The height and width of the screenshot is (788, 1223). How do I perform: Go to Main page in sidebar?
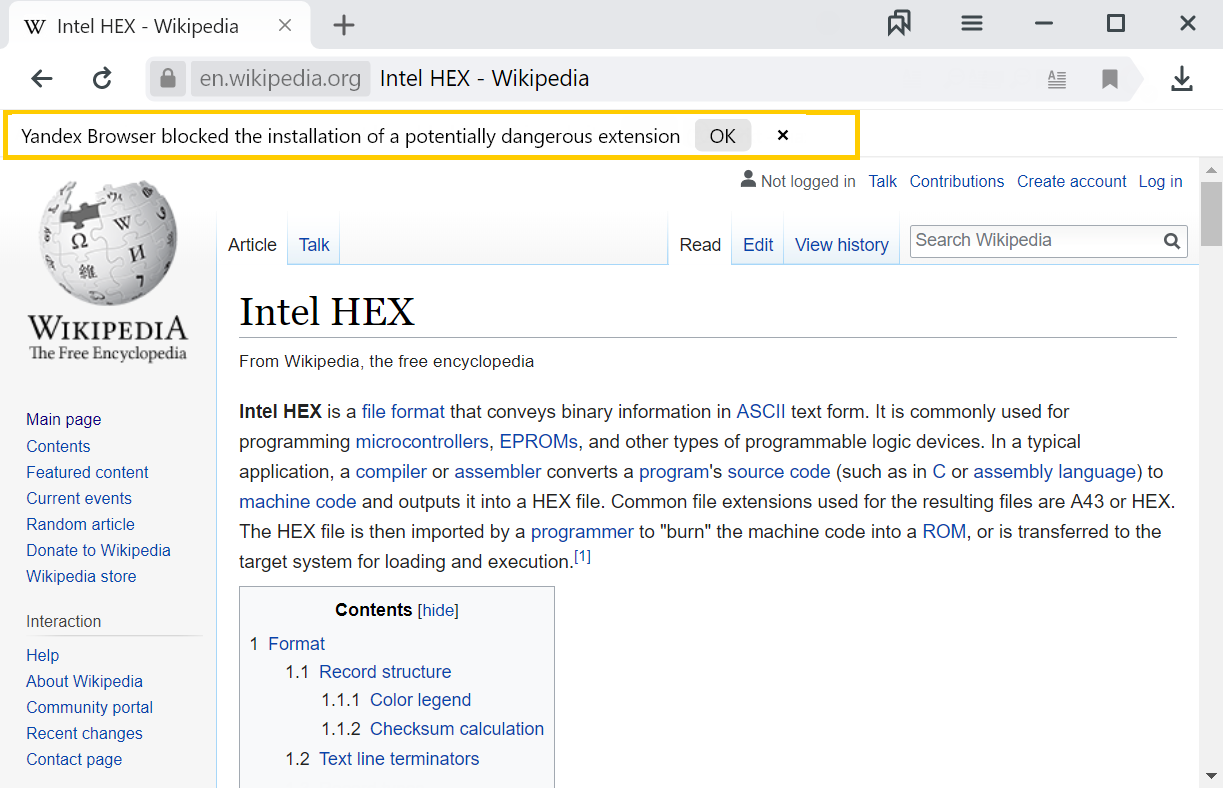pyautogui.click(x=64, y=420)
